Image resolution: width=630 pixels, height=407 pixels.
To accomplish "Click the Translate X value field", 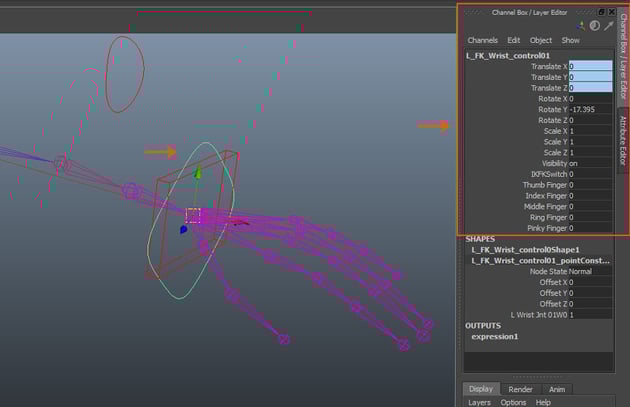I will tap(589, 67).
